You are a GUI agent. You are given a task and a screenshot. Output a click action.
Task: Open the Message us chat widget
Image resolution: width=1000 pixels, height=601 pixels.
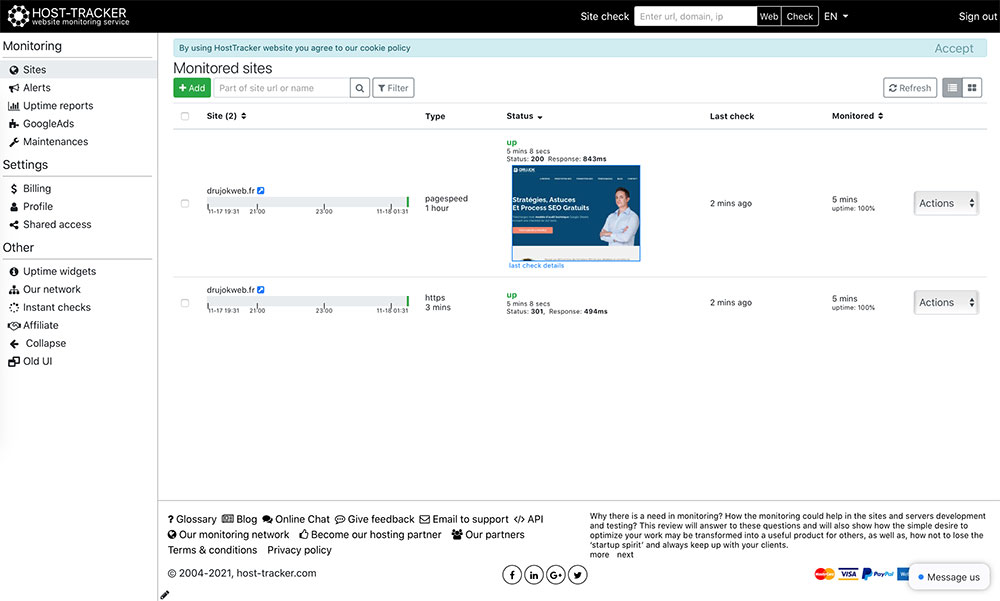[x=948, y=577]
